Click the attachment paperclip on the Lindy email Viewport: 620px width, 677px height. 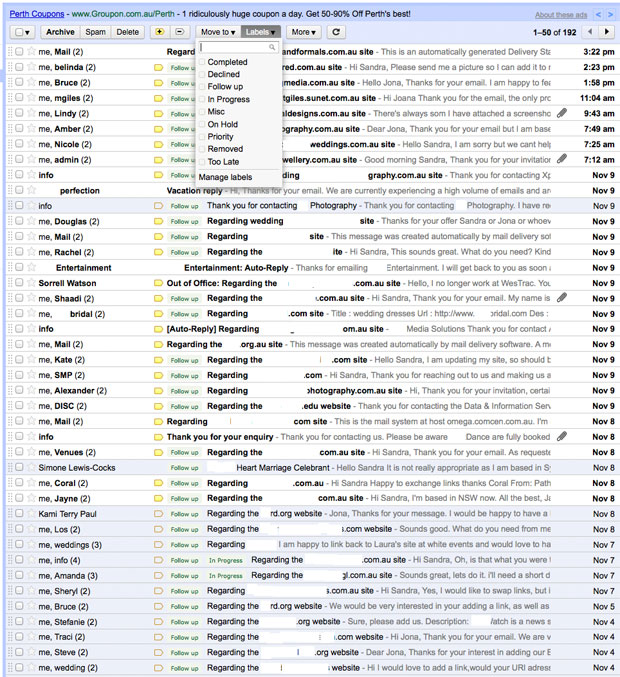point(563,114)
